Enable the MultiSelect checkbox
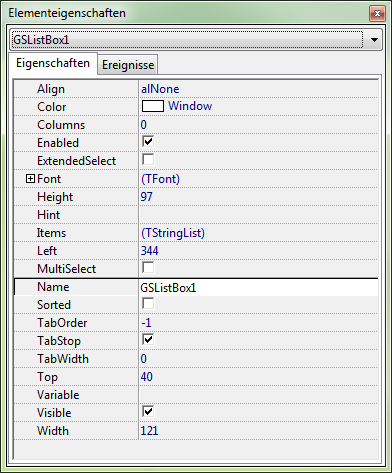 [x=148, y=268]
